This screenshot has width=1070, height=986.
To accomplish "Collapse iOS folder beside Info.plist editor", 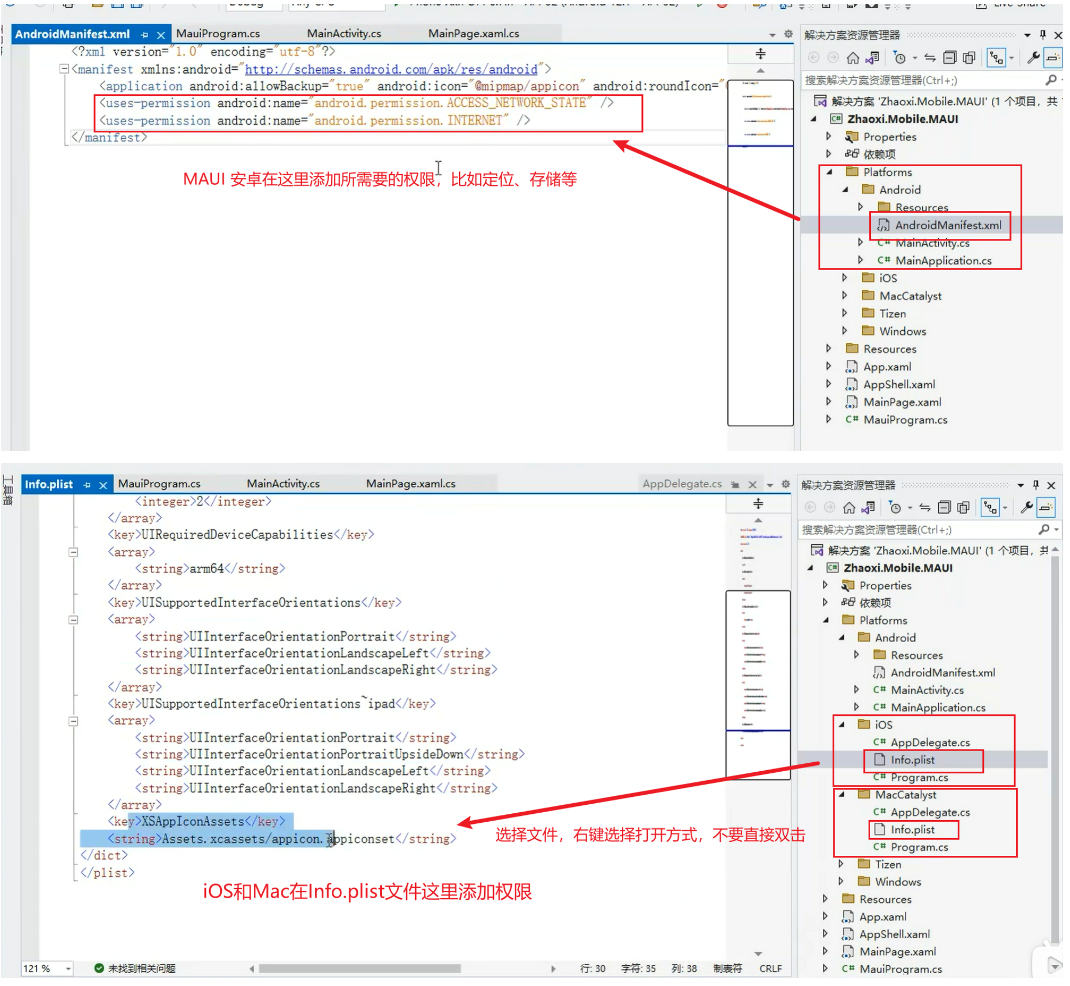I will tap(841, 725).
